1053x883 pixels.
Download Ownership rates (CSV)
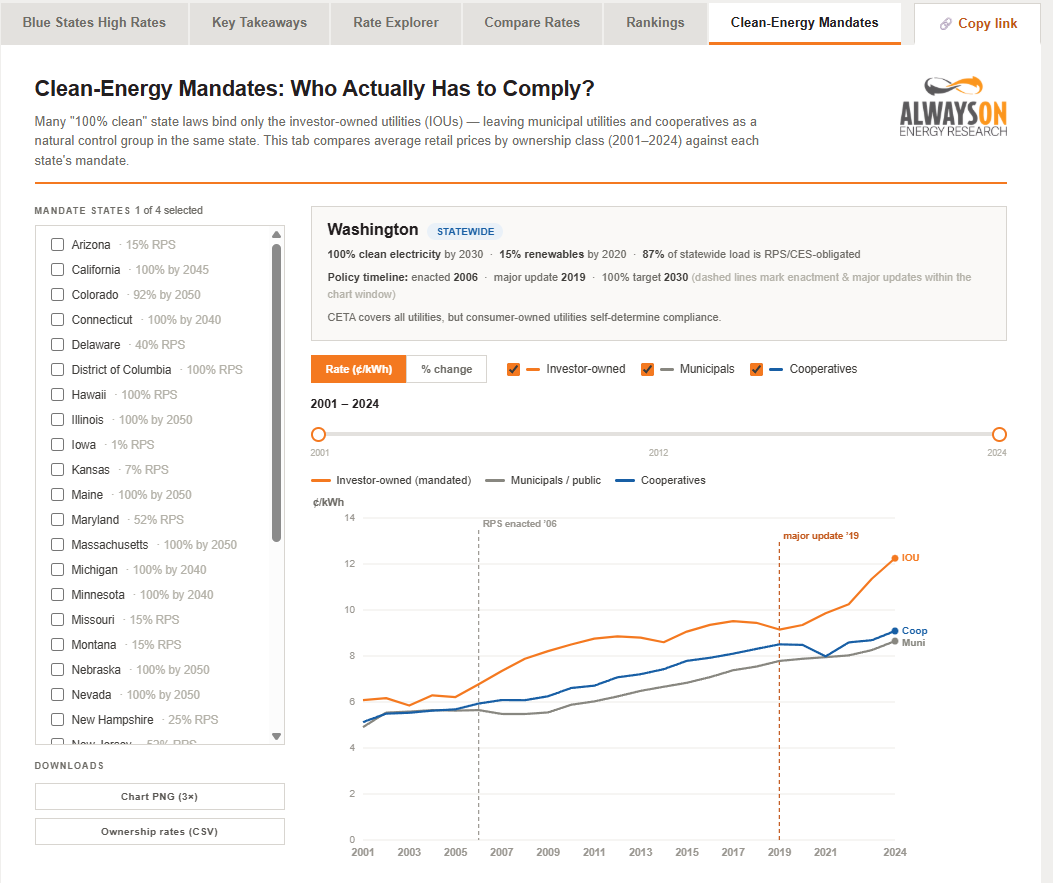point(160,831)
